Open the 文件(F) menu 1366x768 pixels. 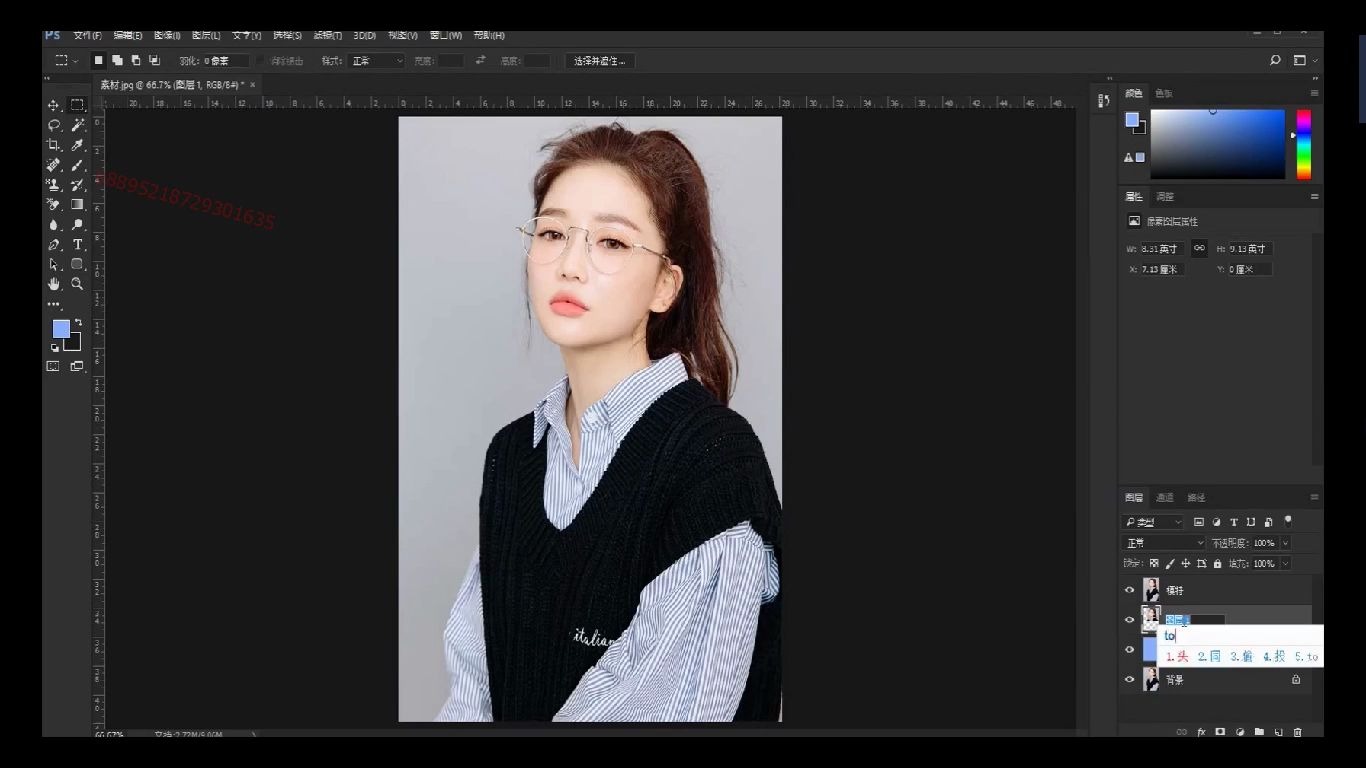[x=87, y=35]
